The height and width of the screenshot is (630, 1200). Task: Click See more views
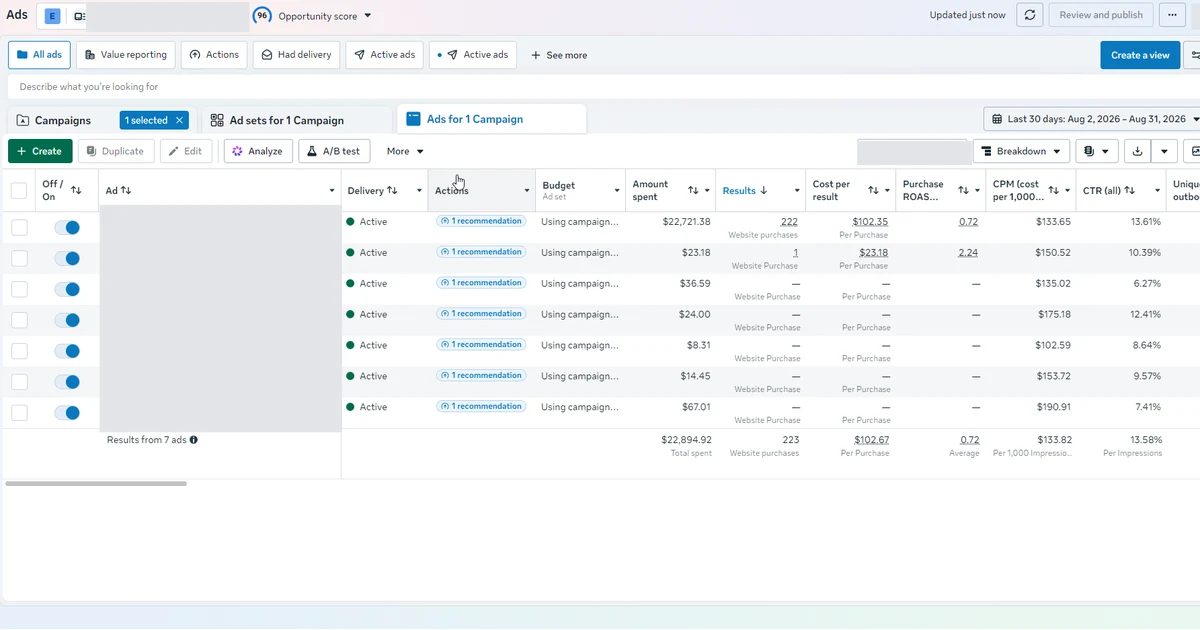[x=559, y=55]
